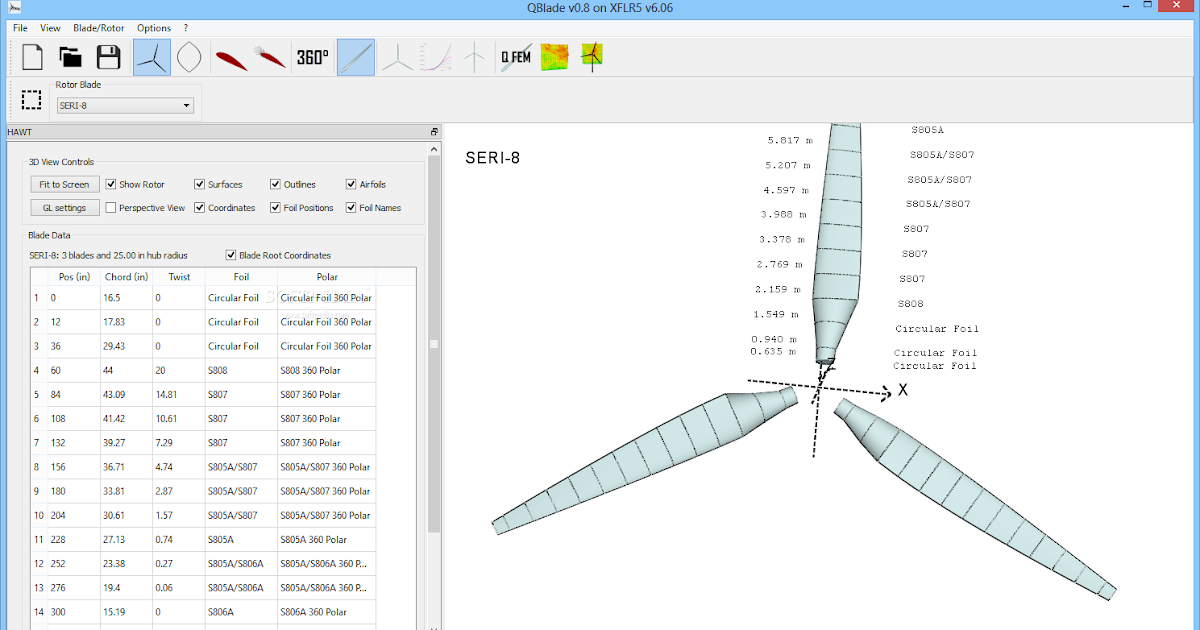Screen dimensions: 1200x630
Task: Toggle the Blade Root Coordinates checkbox
Action: [231, 255]
